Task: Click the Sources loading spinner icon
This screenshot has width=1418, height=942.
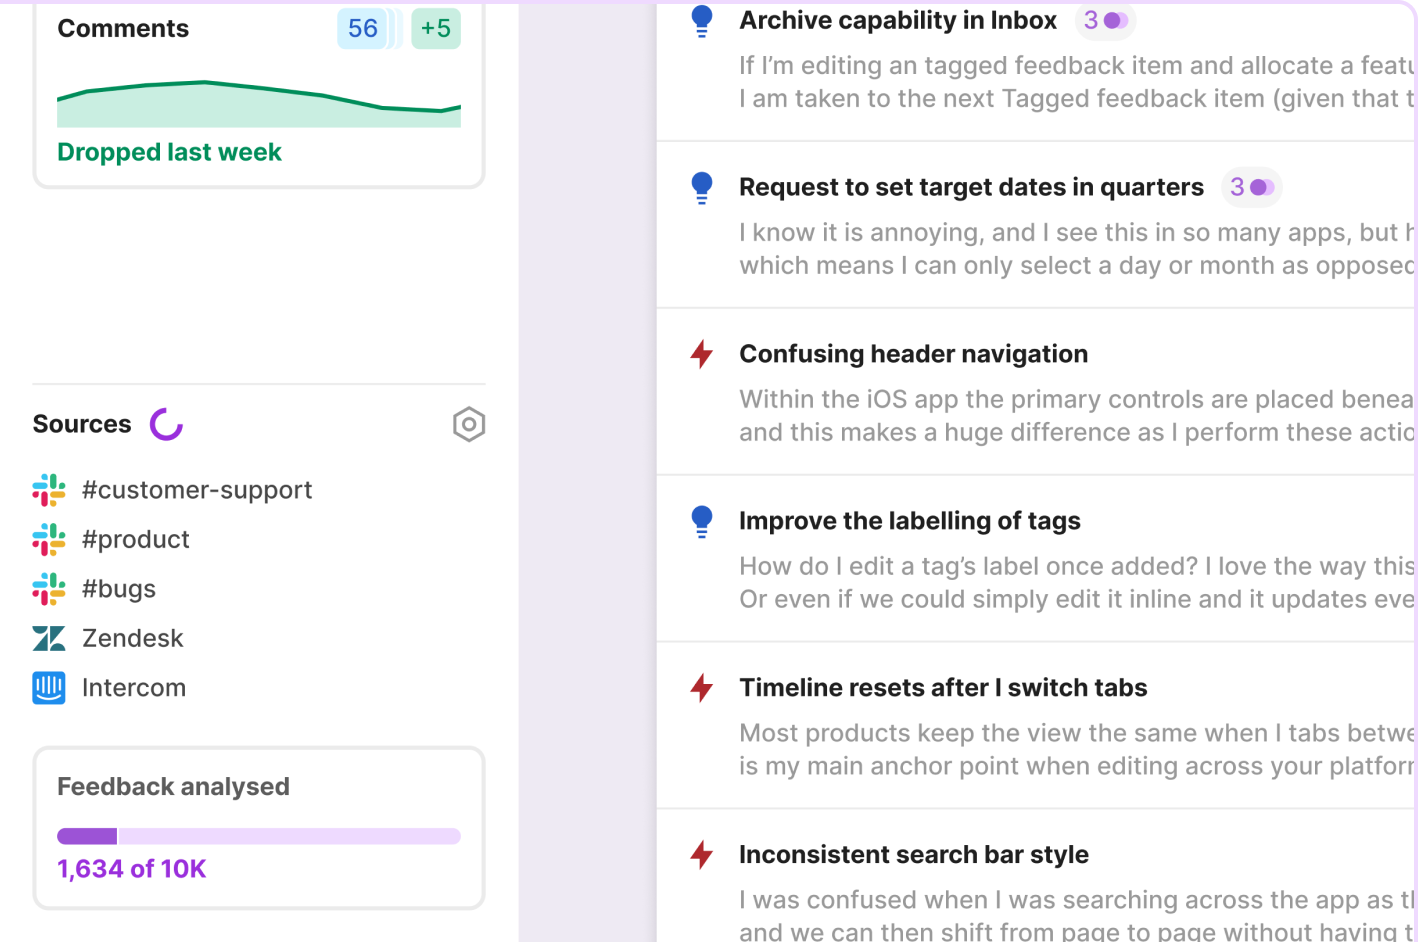Action: click(x=166, y=424)
